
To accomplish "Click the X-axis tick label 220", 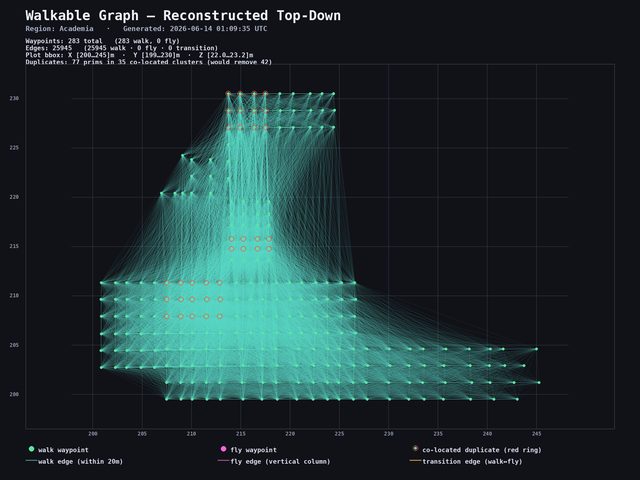I will click(290, 434).
